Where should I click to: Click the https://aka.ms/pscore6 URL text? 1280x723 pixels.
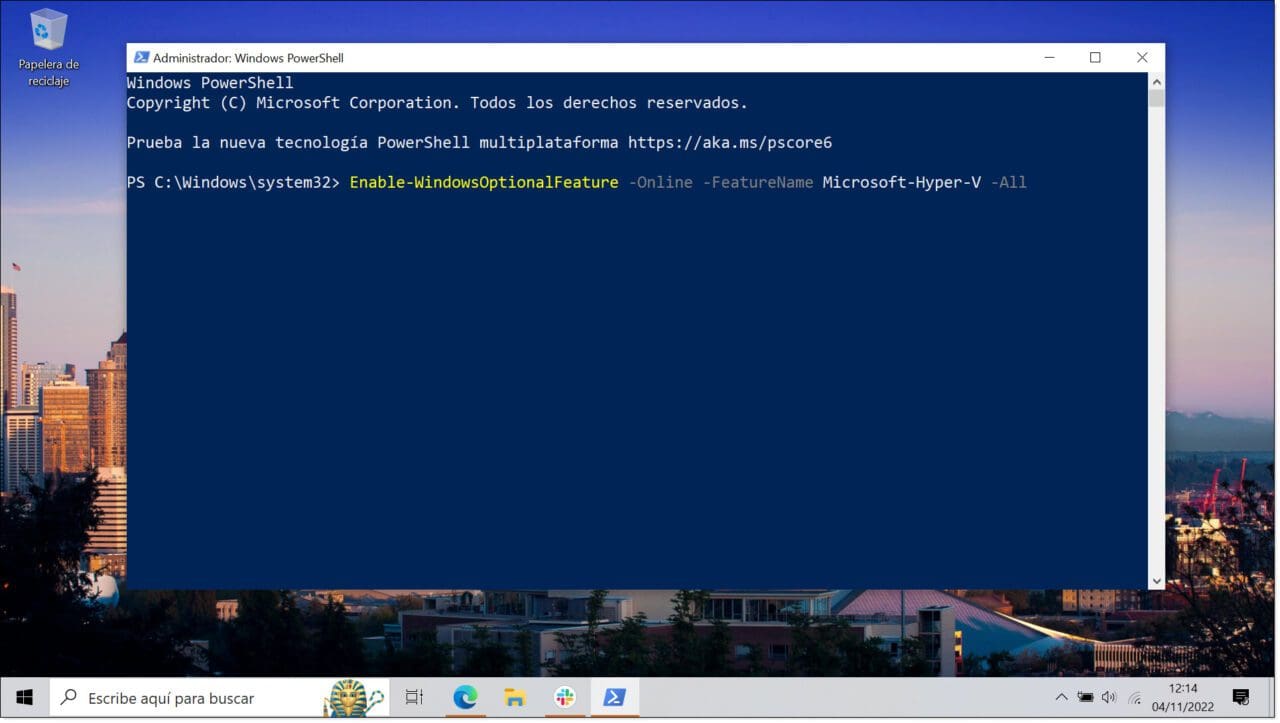730,142
